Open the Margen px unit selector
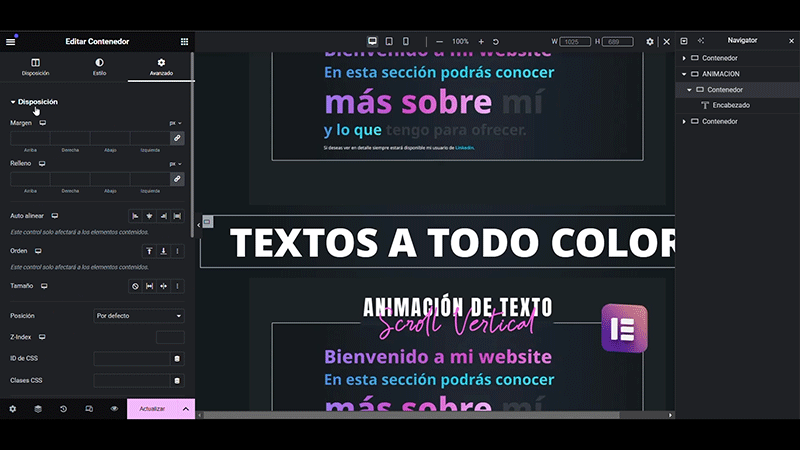The image size is (800, 450). click(176, 123)
